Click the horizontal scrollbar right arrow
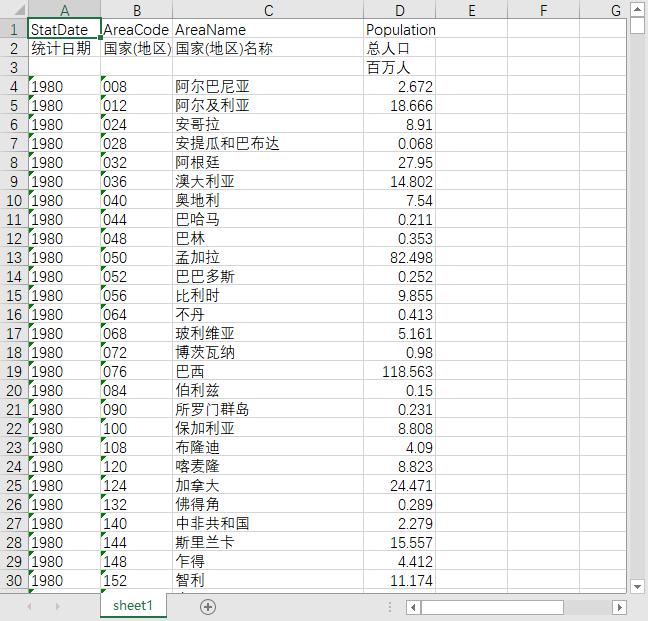The height and width of the screenshot is (621, 648). click(x=619, y=607)
